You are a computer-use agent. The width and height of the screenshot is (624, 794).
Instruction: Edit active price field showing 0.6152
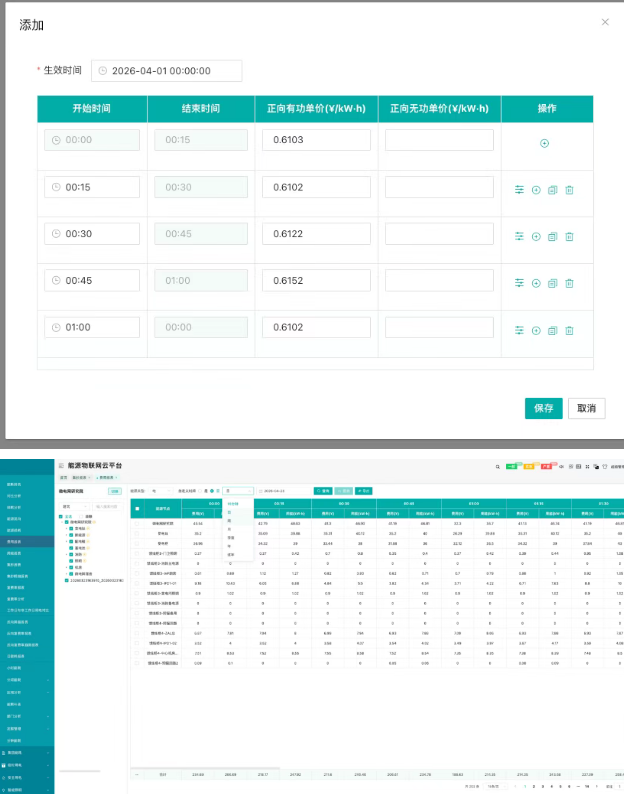[x=316, y=281]
